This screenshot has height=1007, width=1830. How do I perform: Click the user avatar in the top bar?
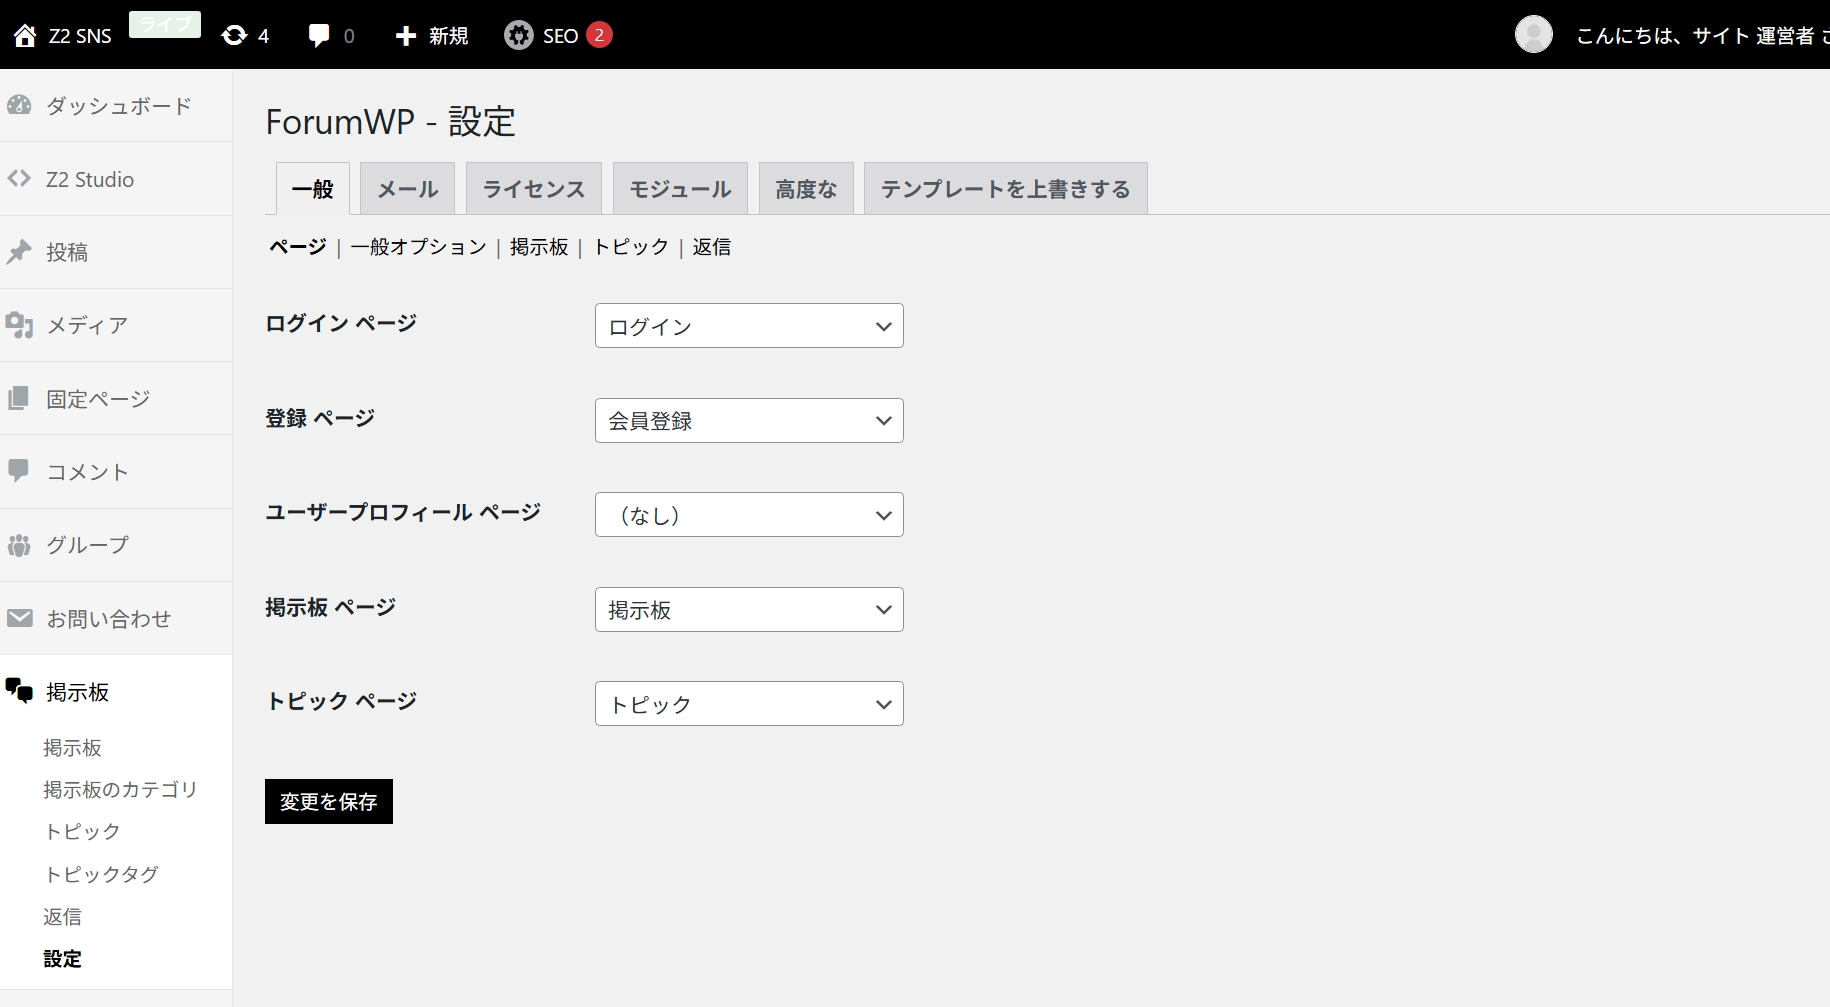[1533, 34]
